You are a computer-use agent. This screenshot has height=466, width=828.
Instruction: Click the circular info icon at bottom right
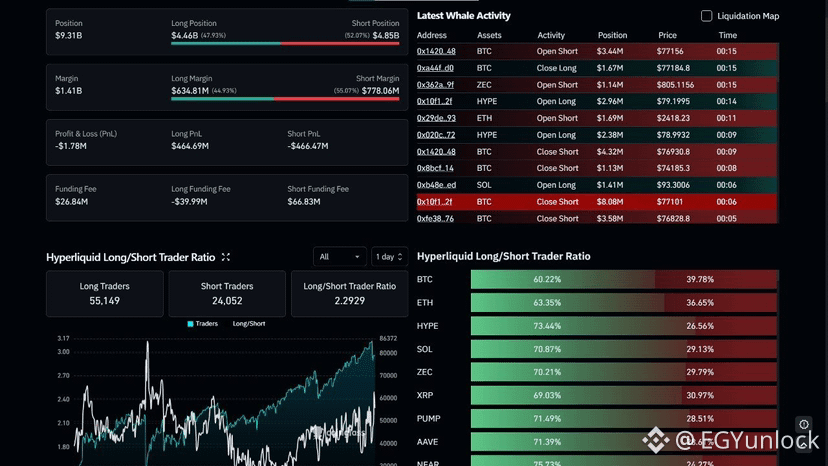coord(804,424)
